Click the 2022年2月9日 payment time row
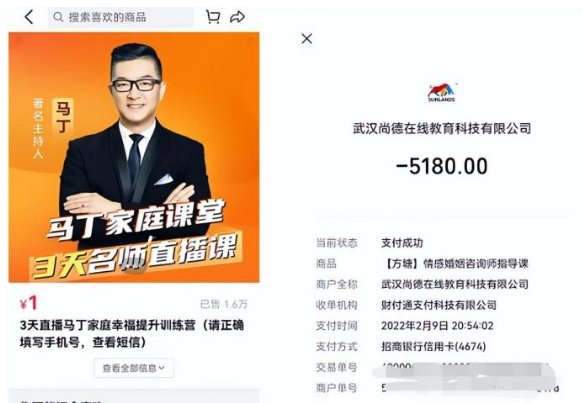 click(x=442, y=326)
